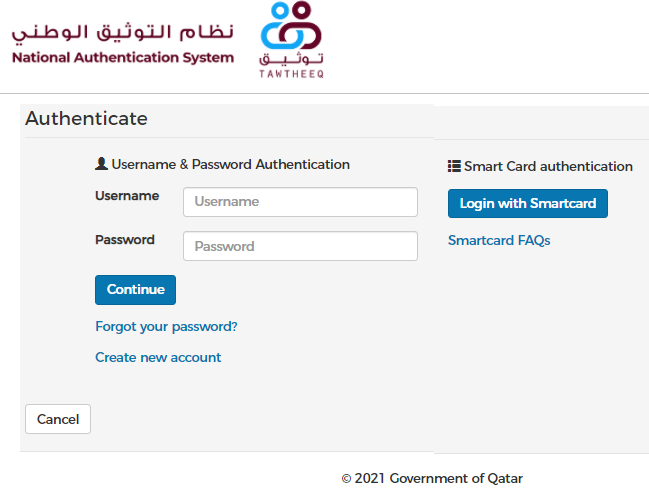Click the Username field label

coord(127,195)
